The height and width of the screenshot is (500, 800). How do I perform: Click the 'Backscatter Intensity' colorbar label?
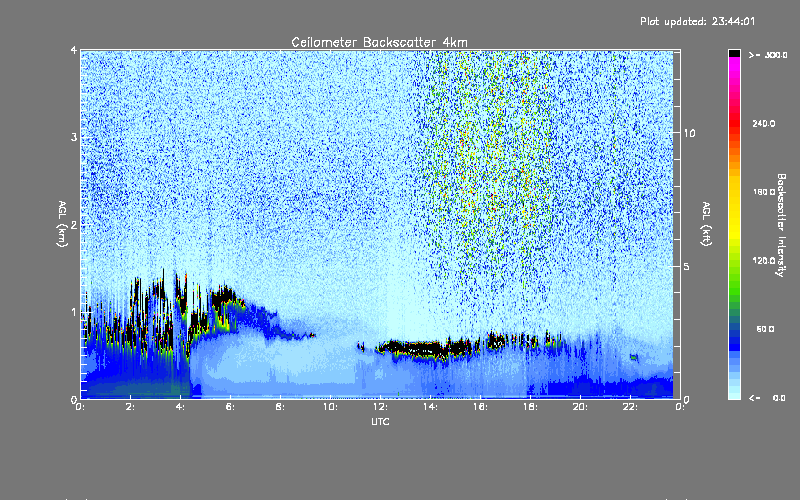click(x=781, y=225)
